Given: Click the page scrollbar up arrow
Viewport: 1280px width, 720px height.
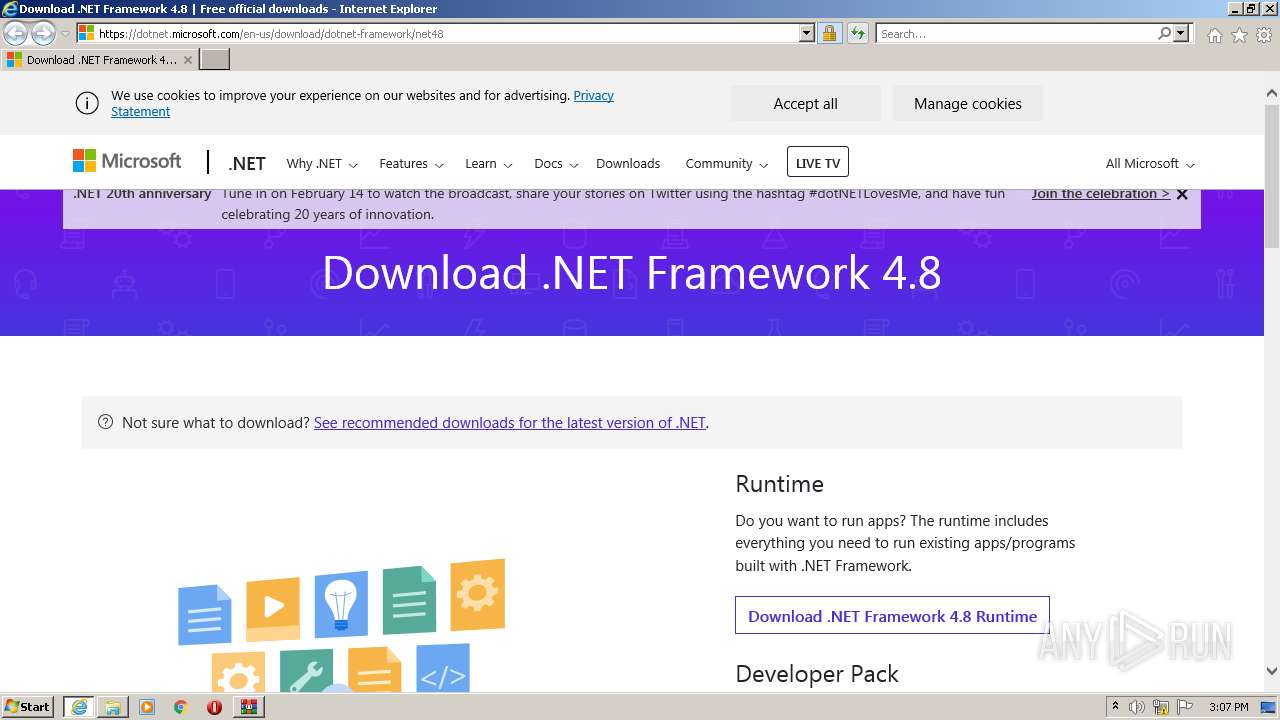Looking at the screenshot, I should [1272, 94].
